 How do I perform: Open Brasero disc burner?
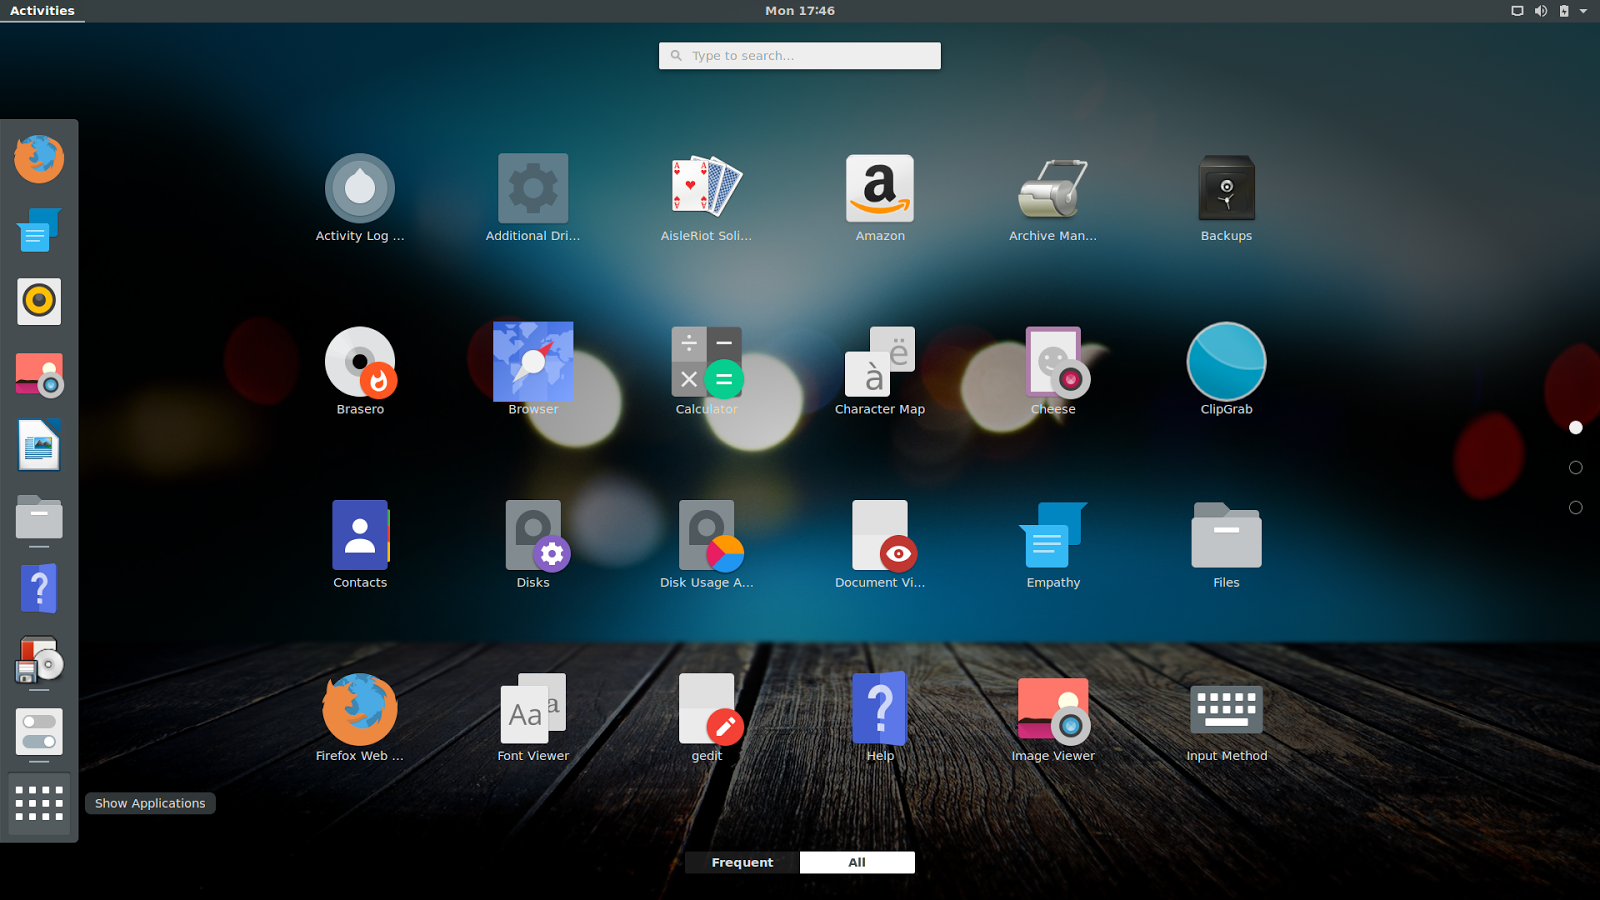point(360,371)
